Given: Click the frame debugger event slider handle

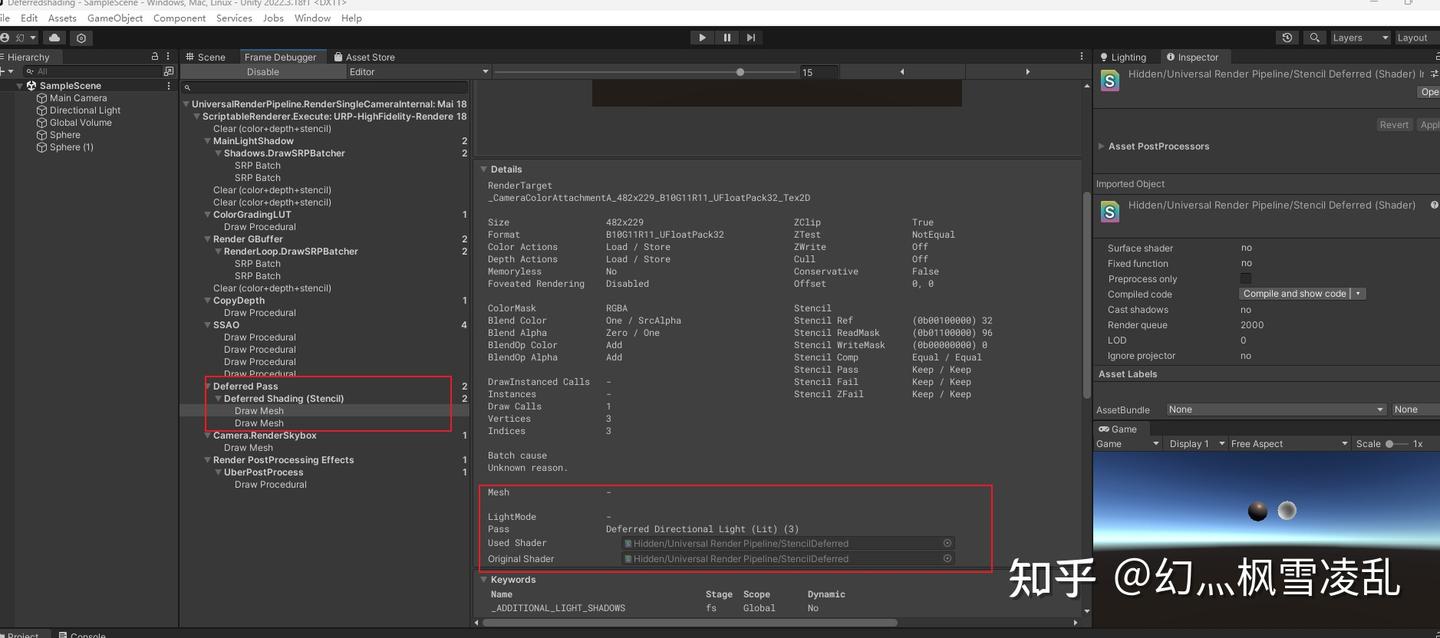Looking at the screenshot, I should pos(740,72).
